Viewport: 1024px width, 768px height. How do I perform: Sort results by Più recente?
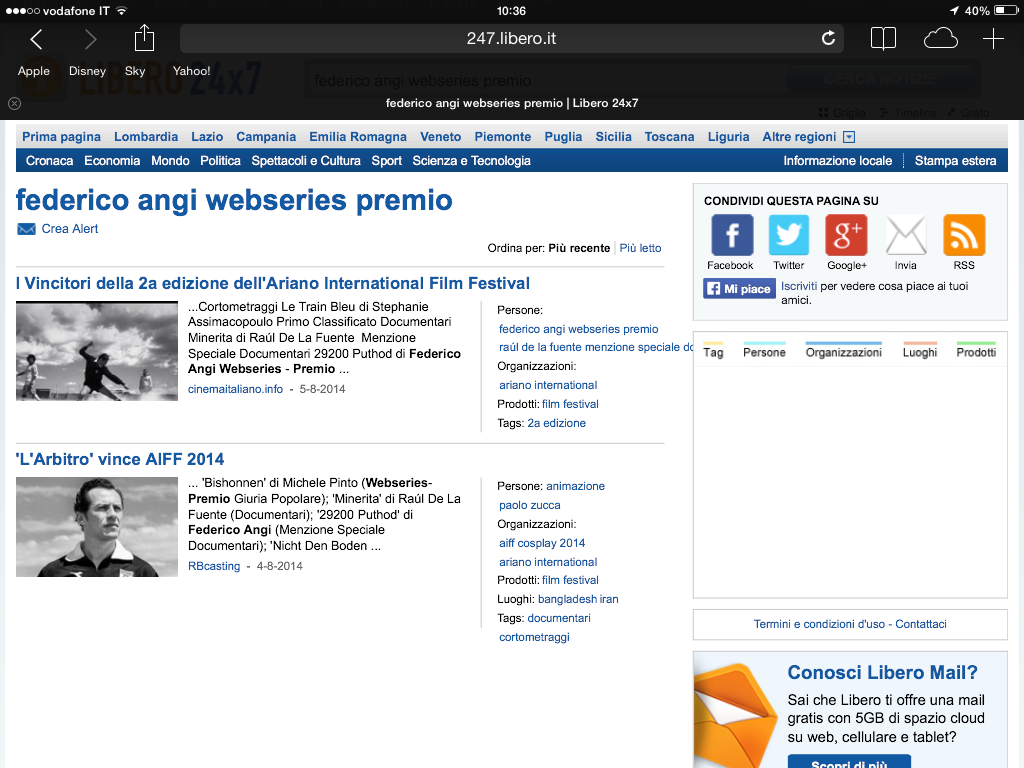pyautogui.click(x=579, y=248)
